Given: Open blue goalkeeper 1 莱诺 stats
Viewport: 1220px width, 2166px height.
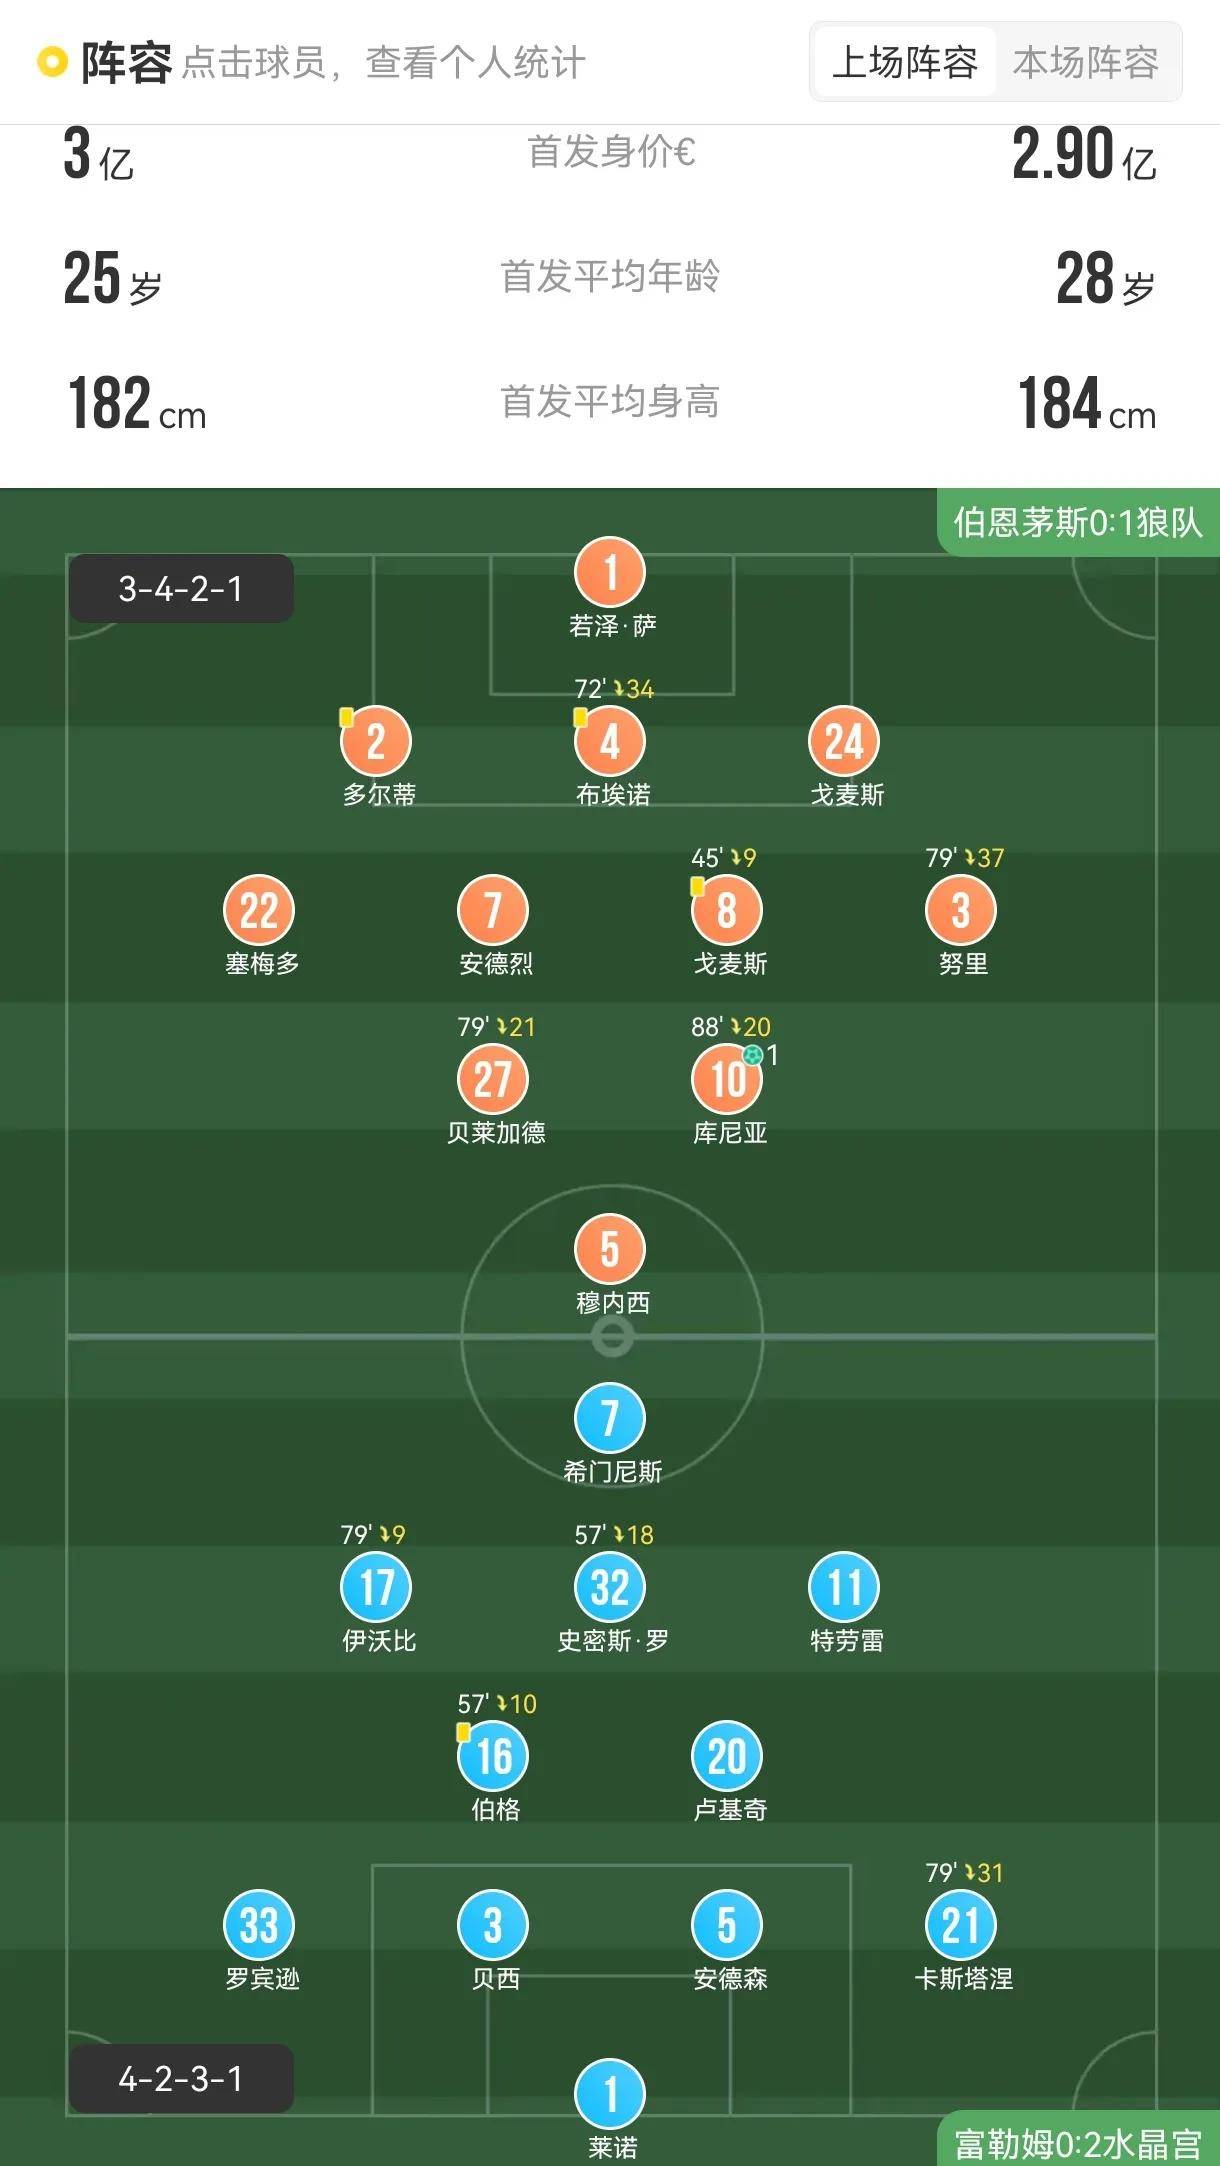Looking at the screenshot, I should click(x=610, y=2094).
